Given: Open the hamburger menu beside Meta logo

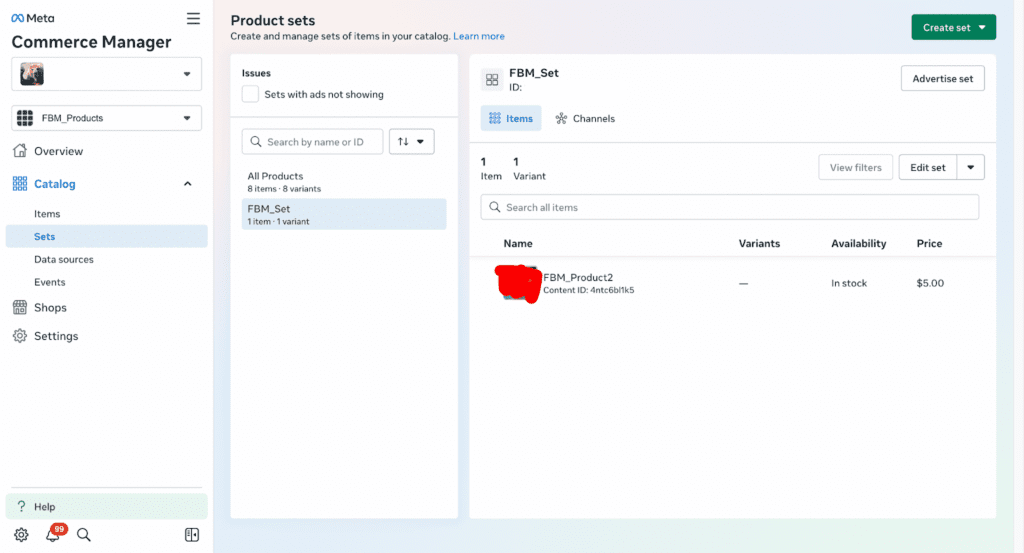Looking at the screenshot, I should pos(193,18).
